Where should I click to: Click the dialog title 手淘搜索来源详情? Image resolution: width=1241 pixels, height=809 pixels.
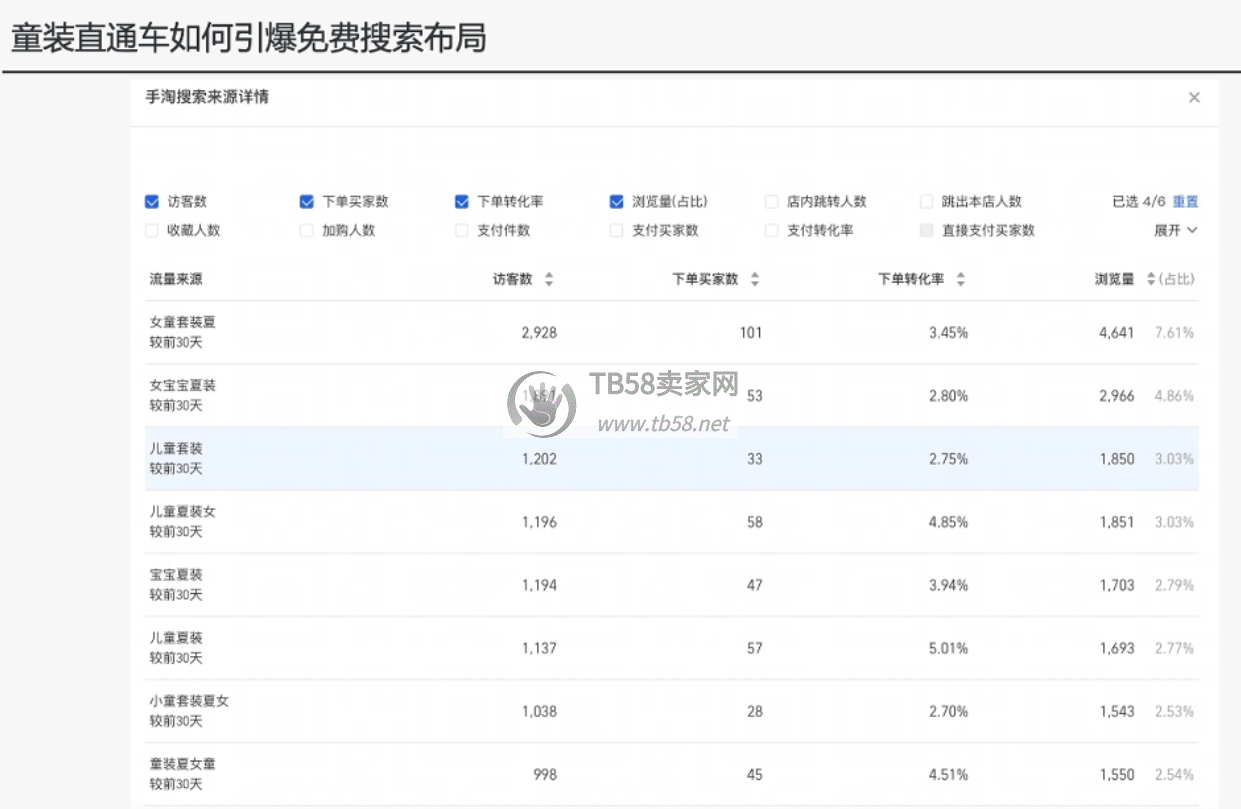(207, 97)
